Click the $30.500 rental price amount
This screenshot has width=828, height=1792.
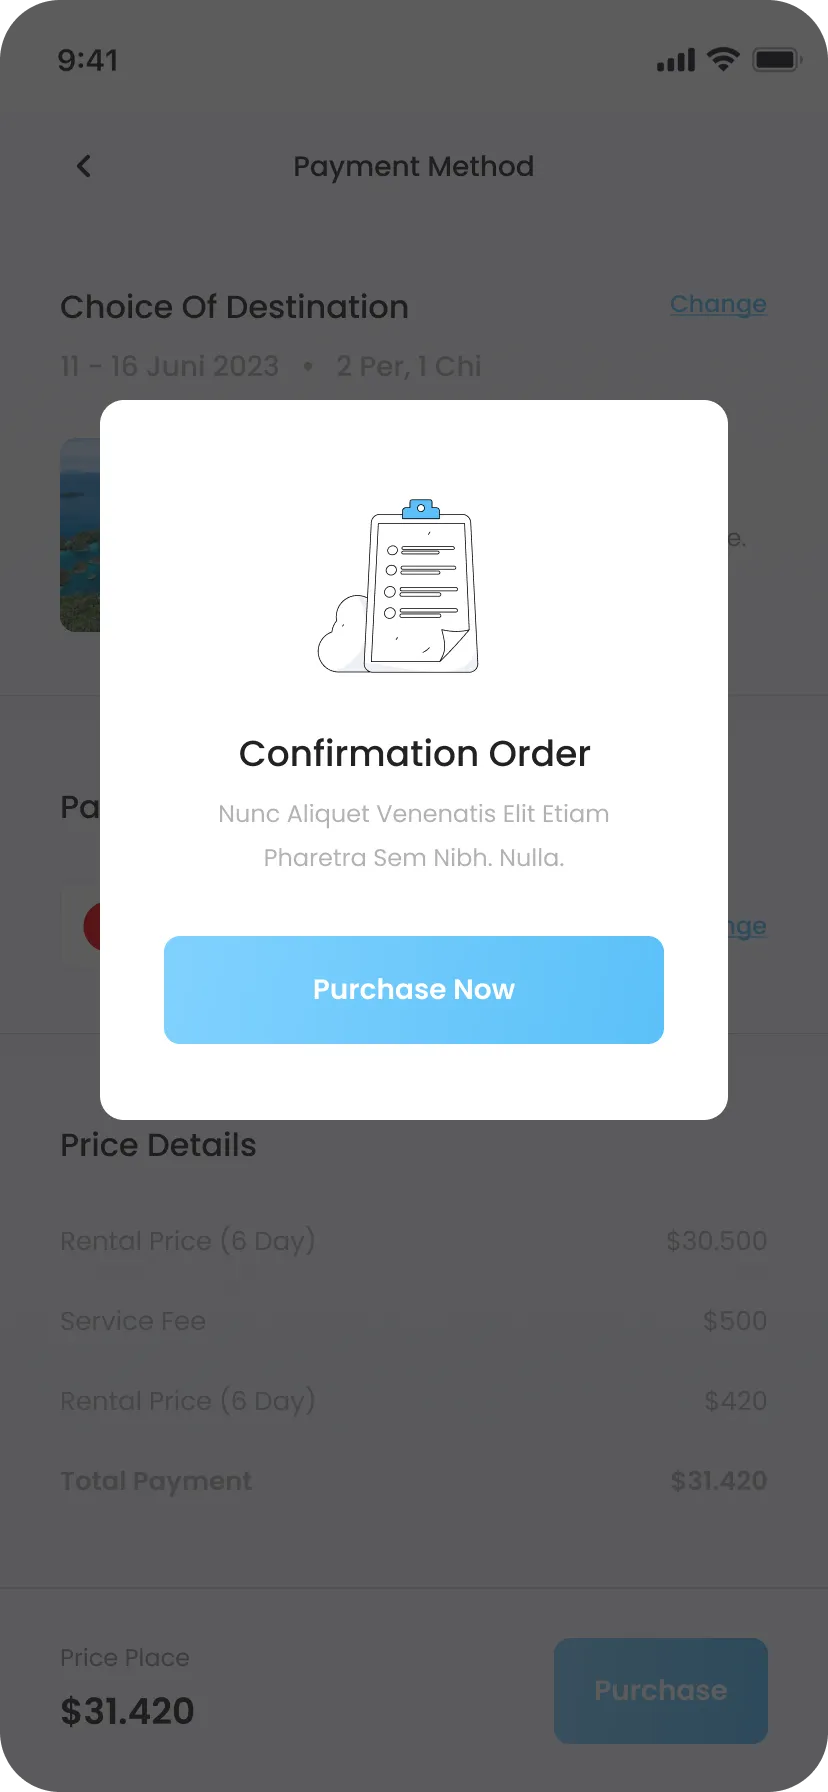[x=716, y=1241]
